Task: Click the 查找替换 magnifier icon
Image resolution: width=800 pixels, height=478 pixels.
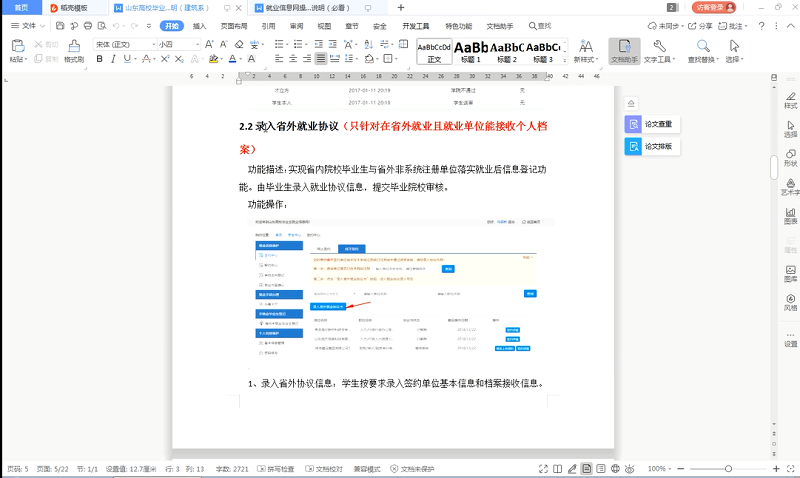Action: coord(703,51)
